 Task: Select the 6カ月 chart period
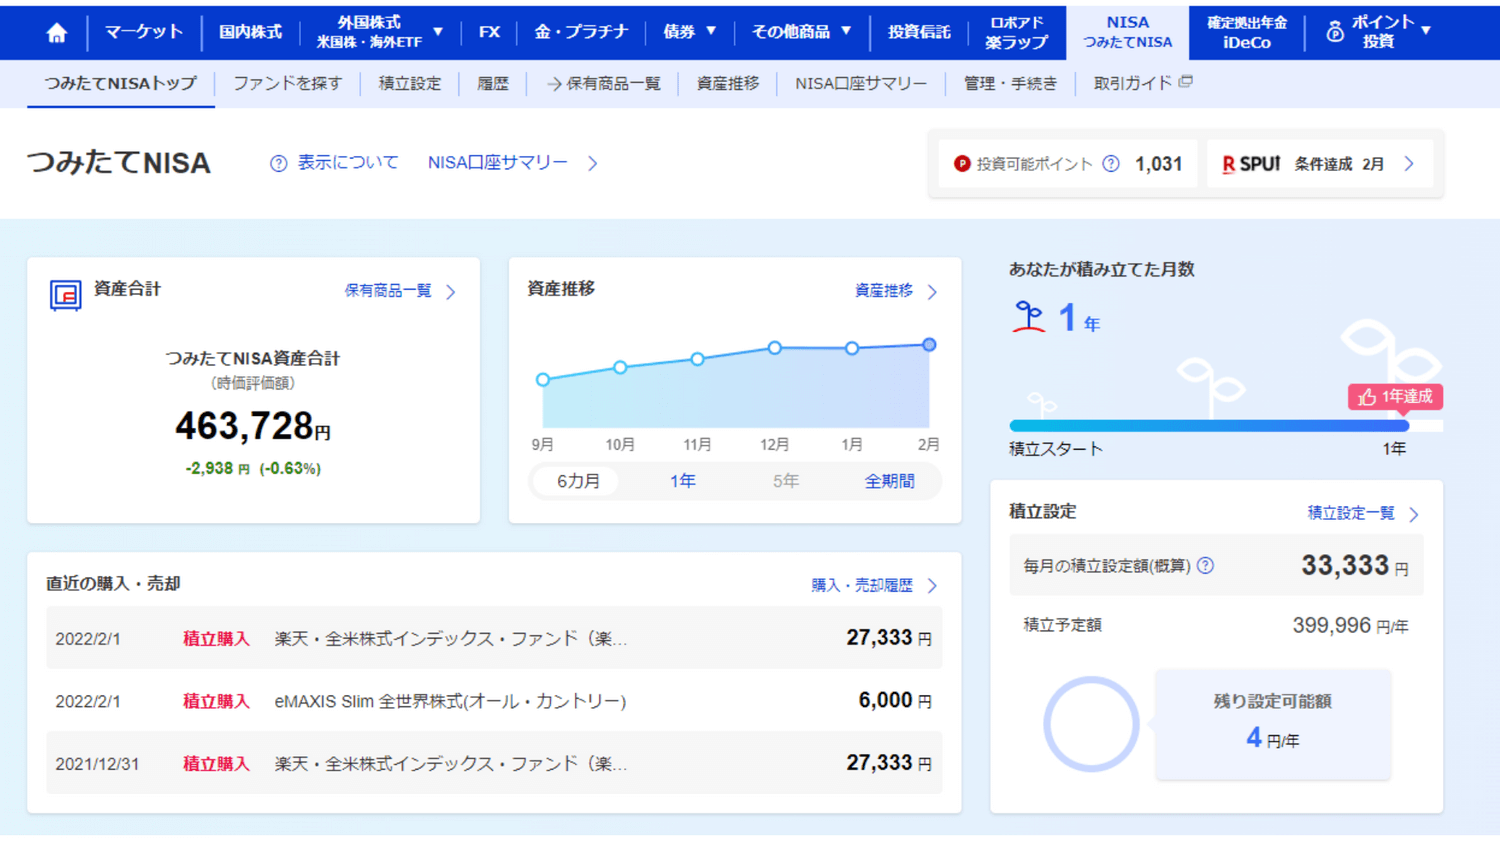tap(578, 481)
